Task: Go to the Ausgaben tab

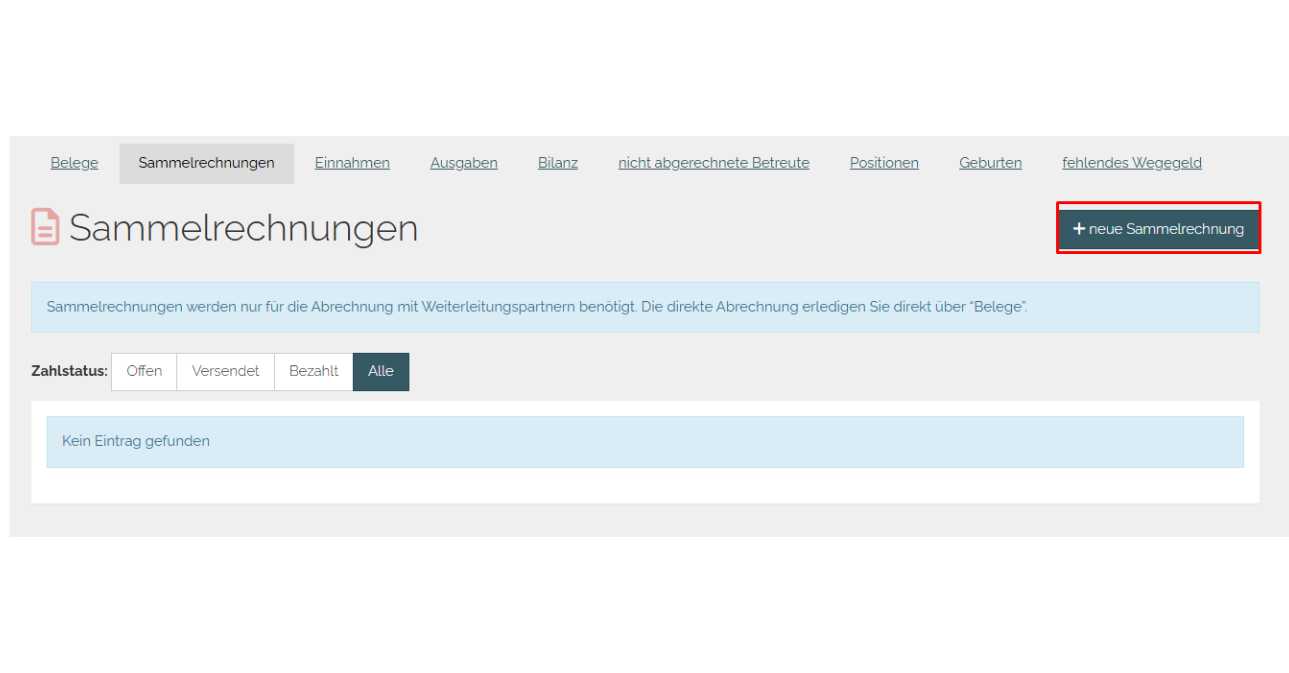Action: pyautogui.click(x=463, y=163)
